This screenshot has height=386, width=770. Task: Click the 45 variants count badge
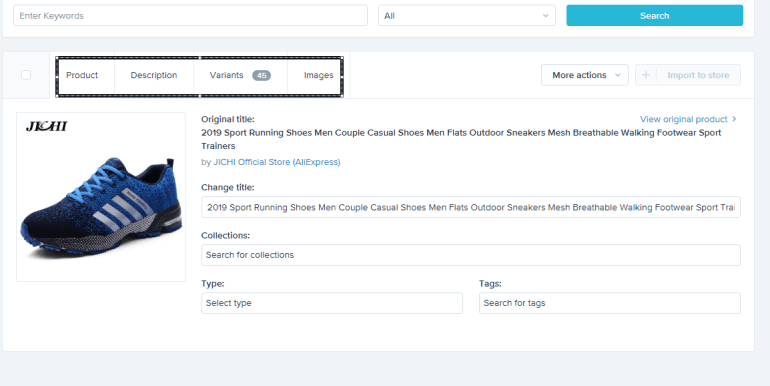[x=261, y=75]
